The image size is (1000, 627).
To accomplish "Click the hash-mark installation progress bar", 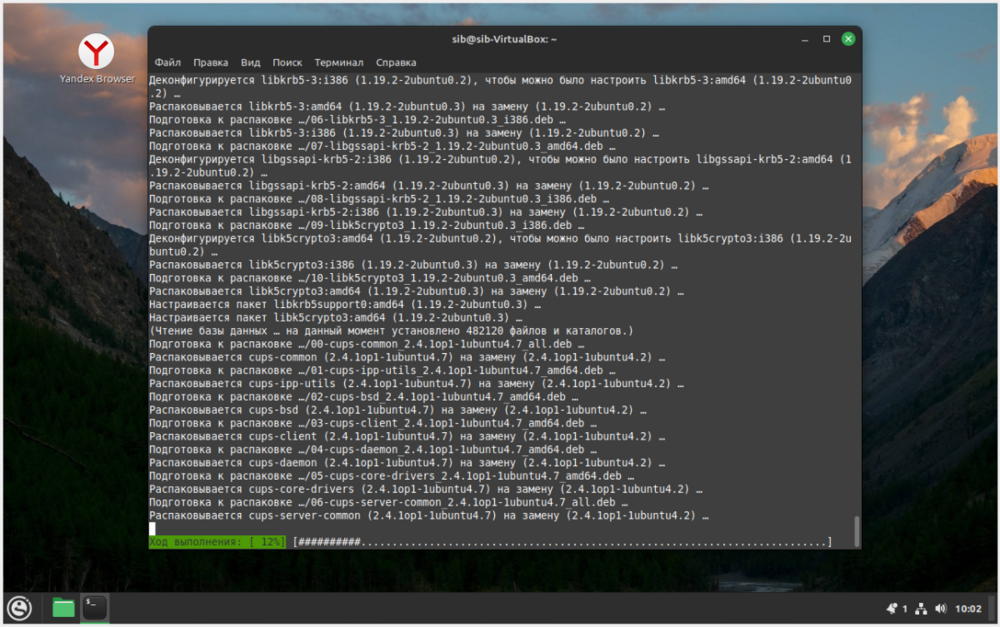I will (562, 542).
